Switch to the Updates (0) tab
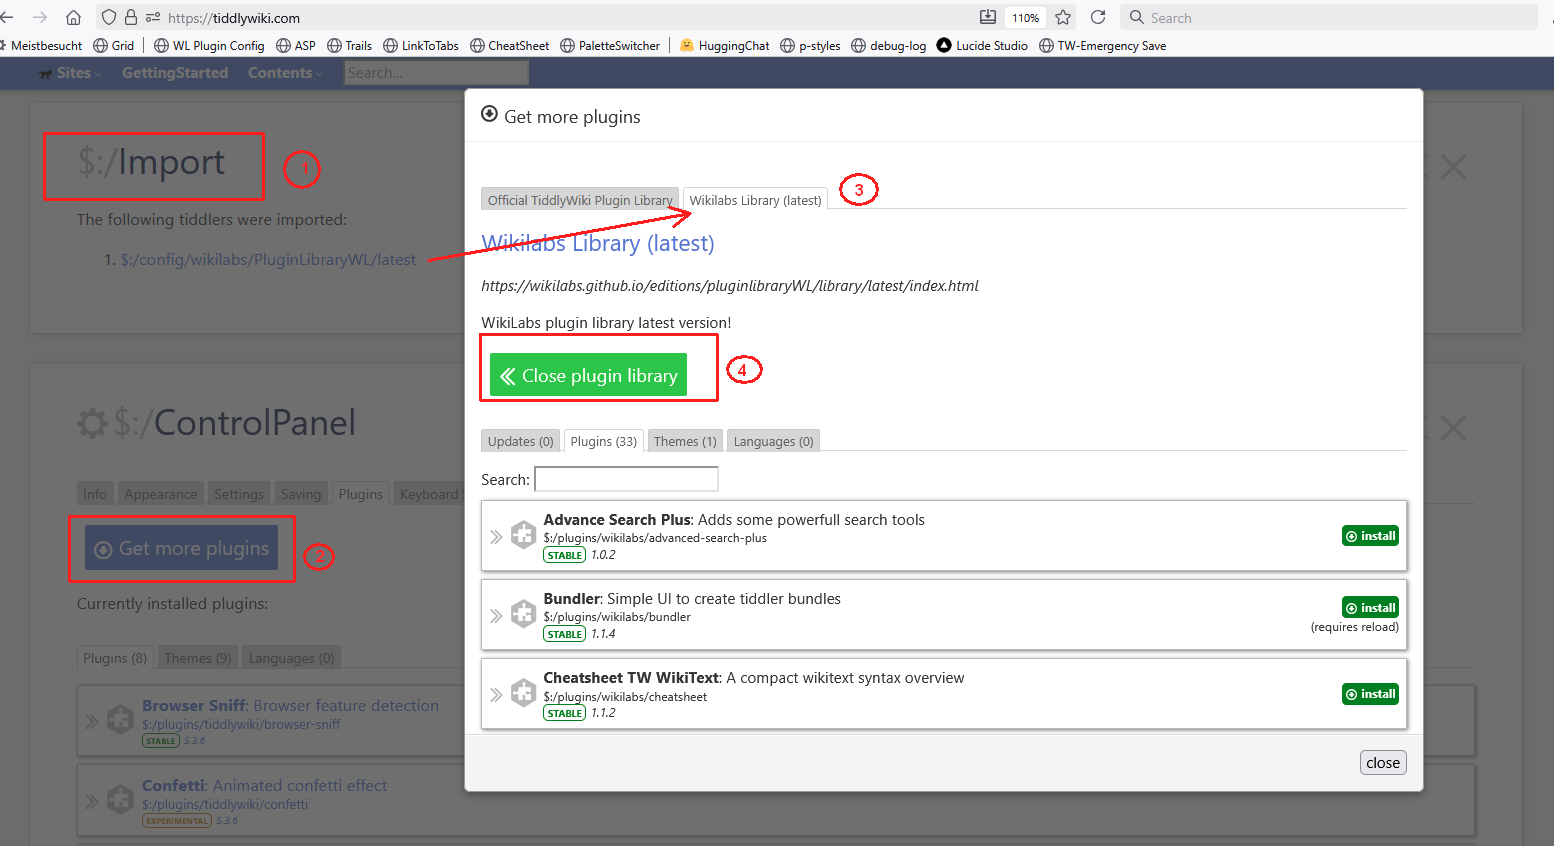Viewport: 1554px width, 846px height. 520,441
